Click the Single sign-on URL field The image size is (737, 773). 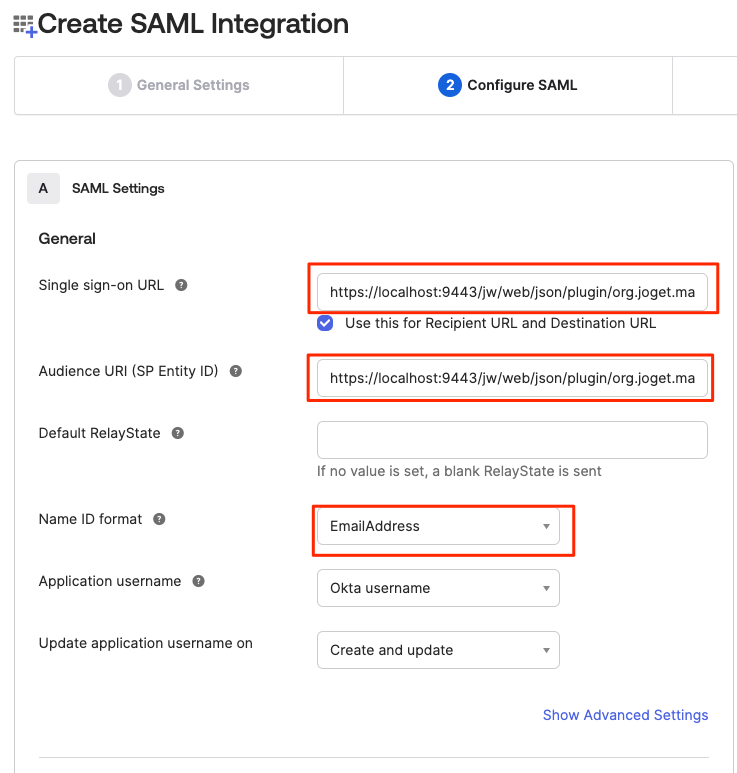512,293
